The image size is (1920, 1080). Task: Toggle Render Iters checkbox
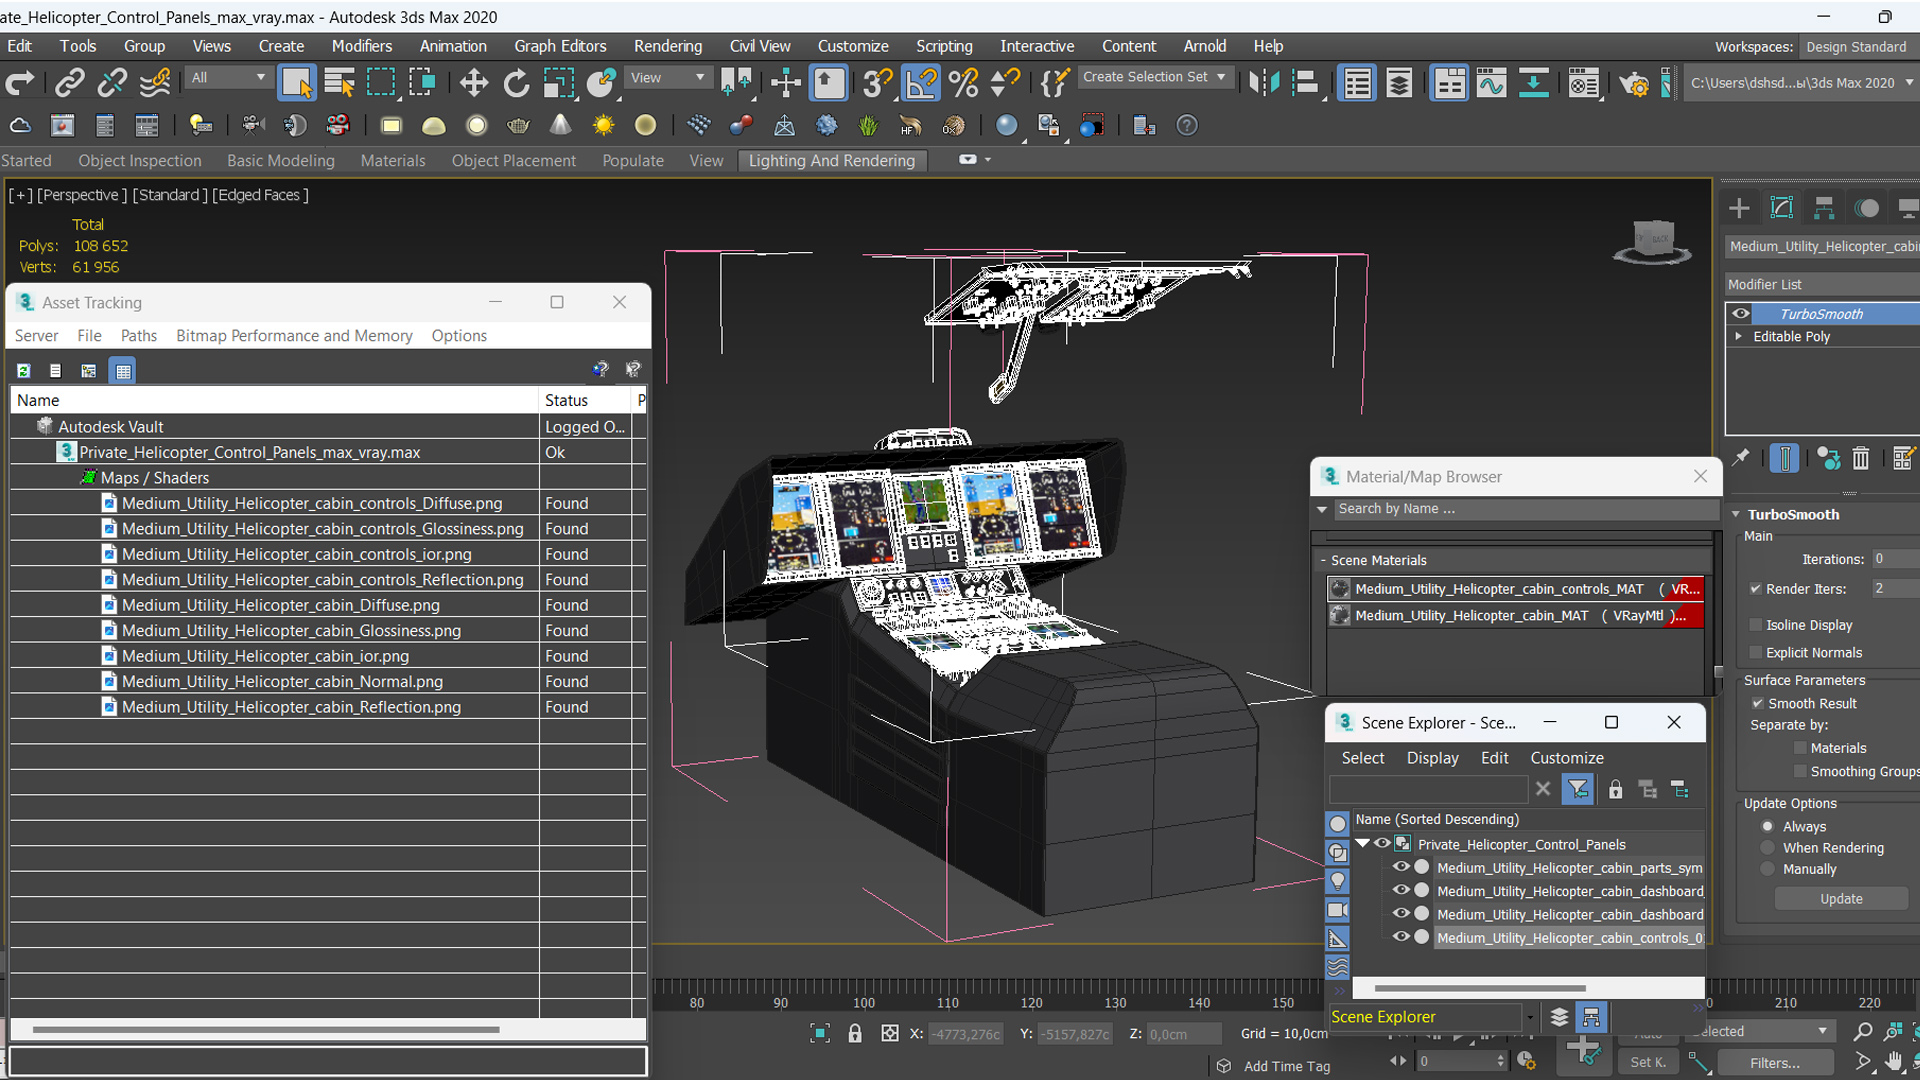pyautogui.click(x=1755, y=589)
